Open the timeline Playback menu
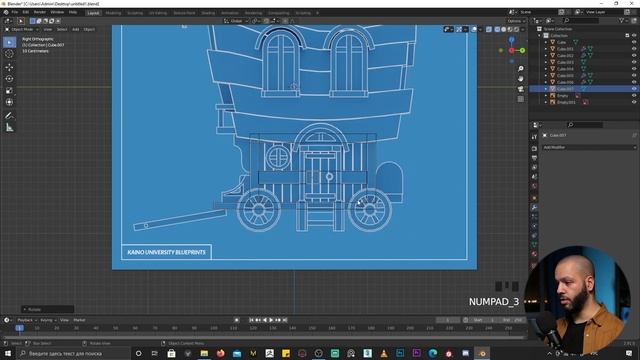The width and height of the screenshot is (640, 360). [x=27, y=320]
